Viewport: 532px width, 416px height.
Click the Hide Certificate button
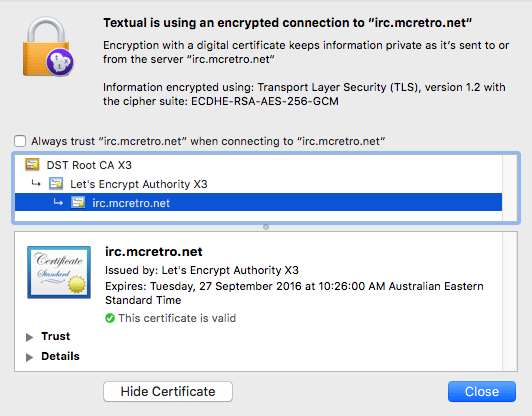[168, 391]
